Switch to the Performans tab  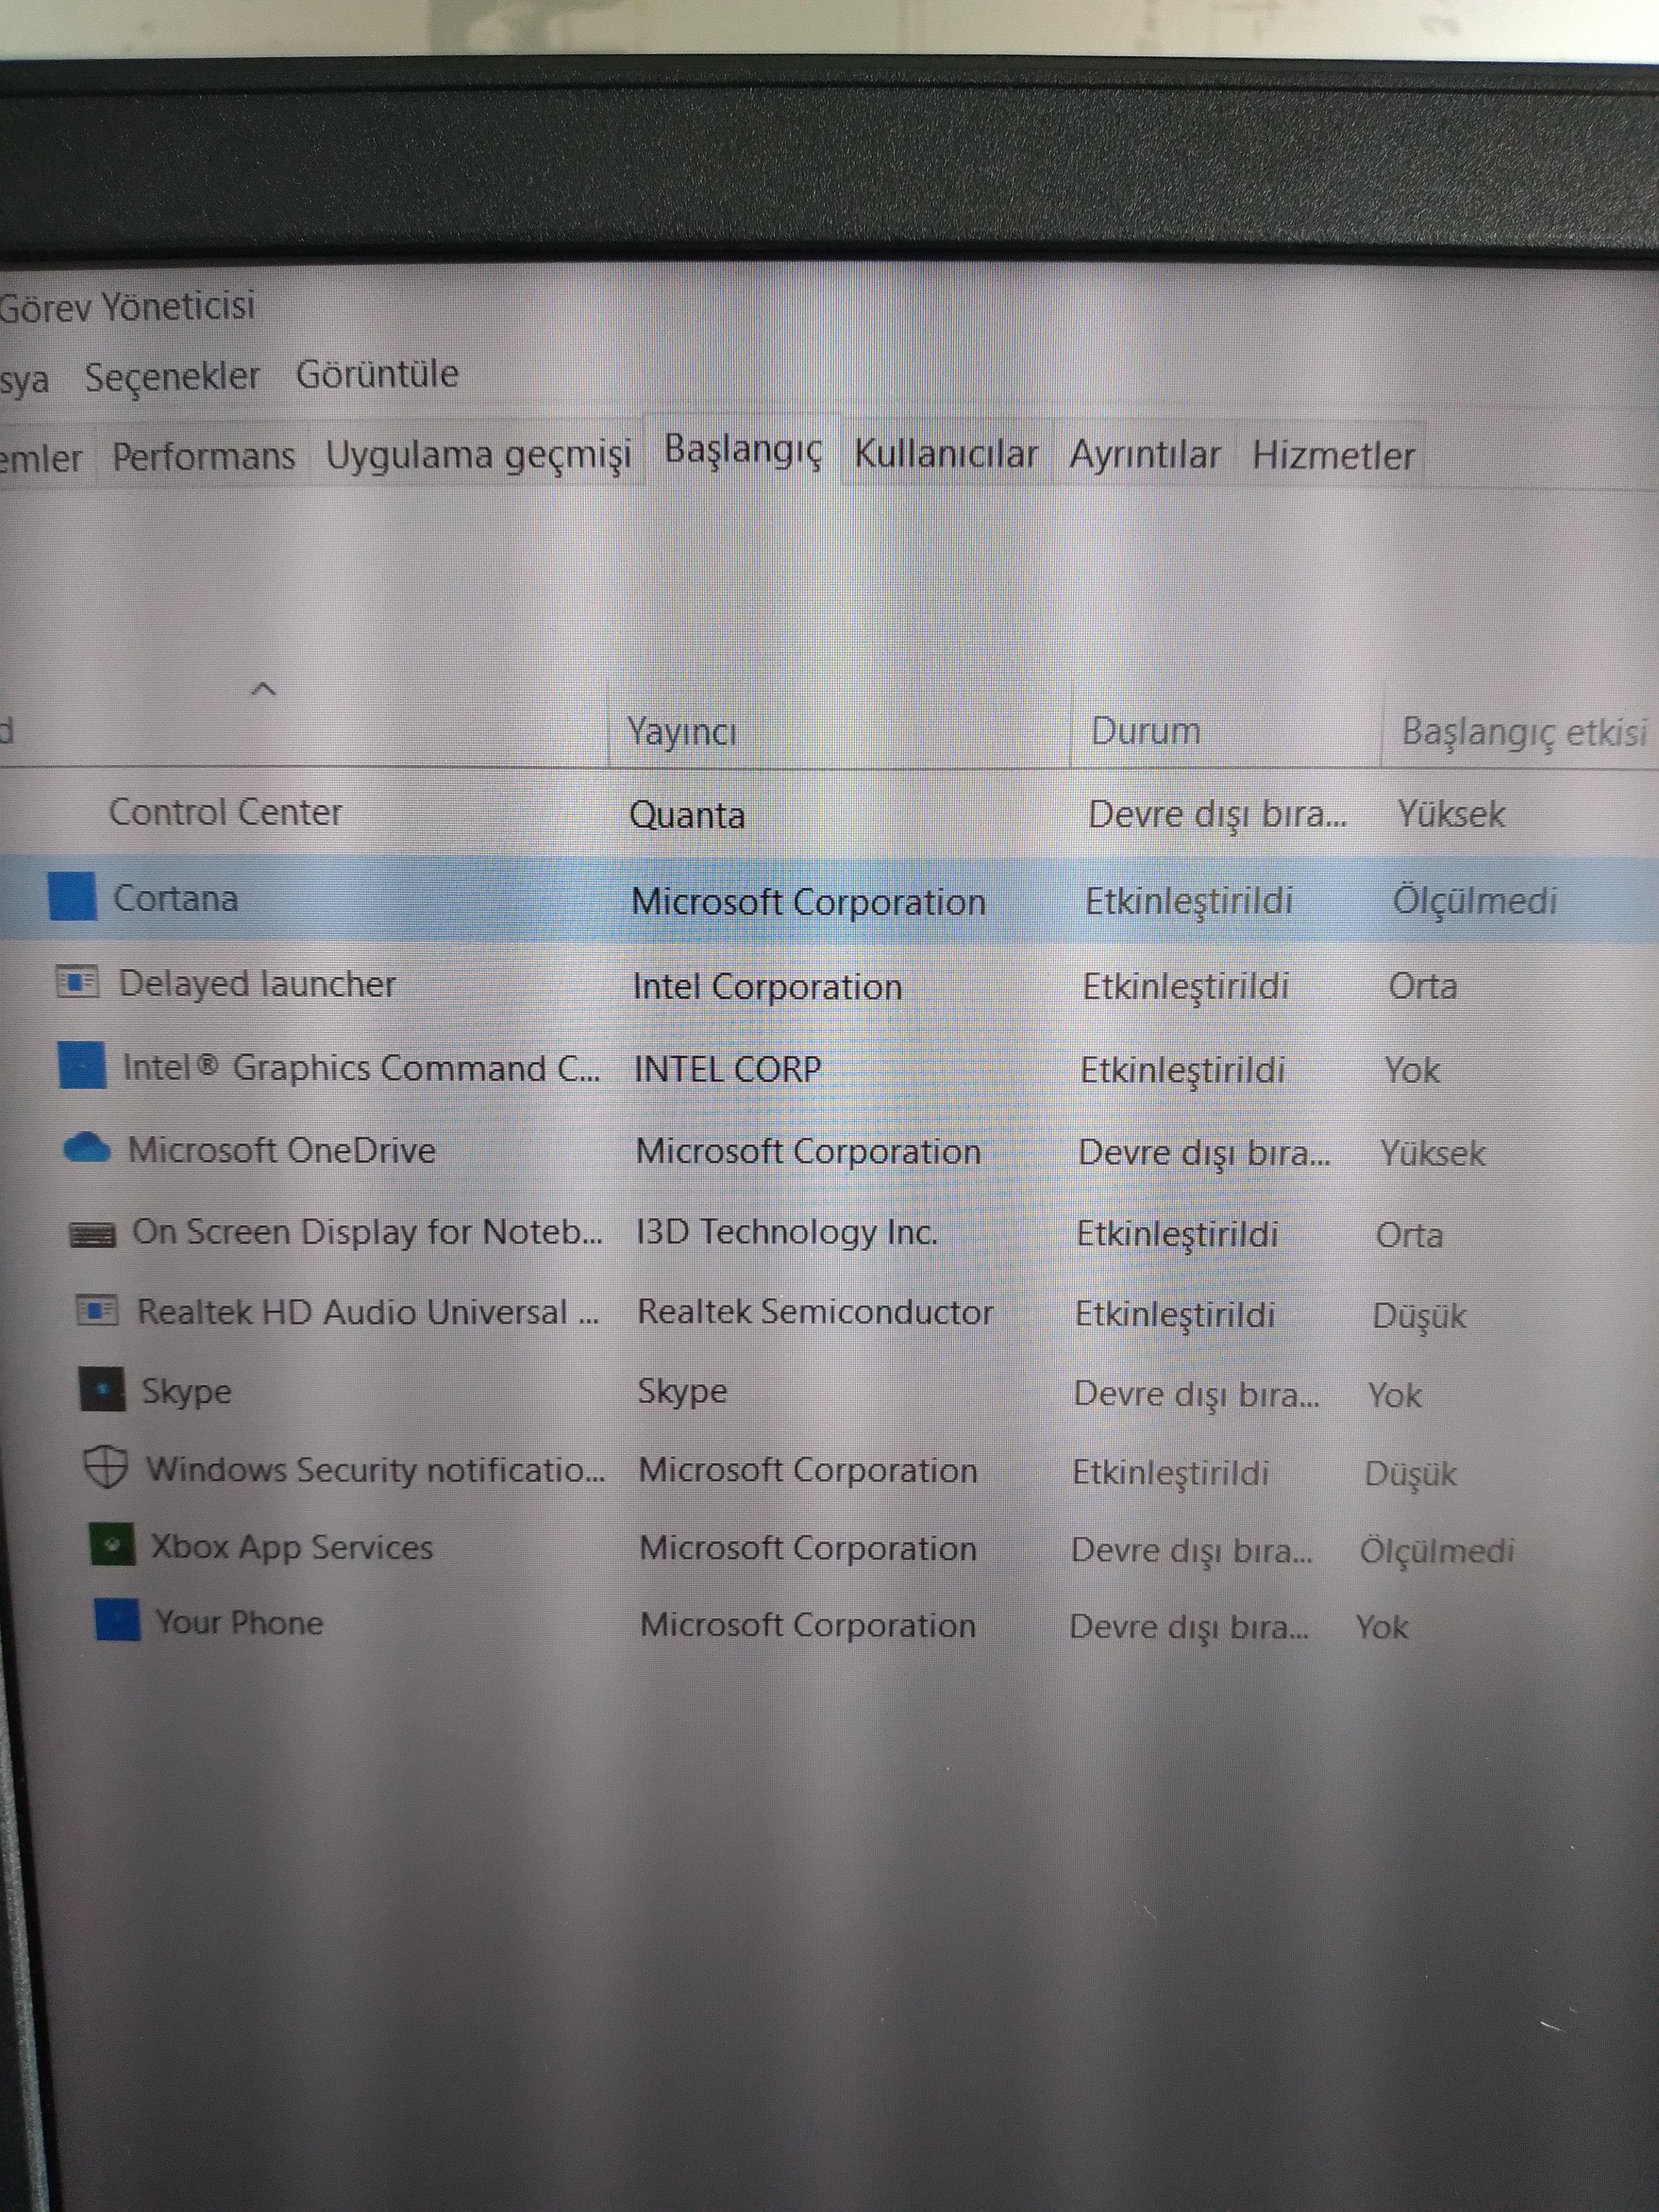[203, 457]
